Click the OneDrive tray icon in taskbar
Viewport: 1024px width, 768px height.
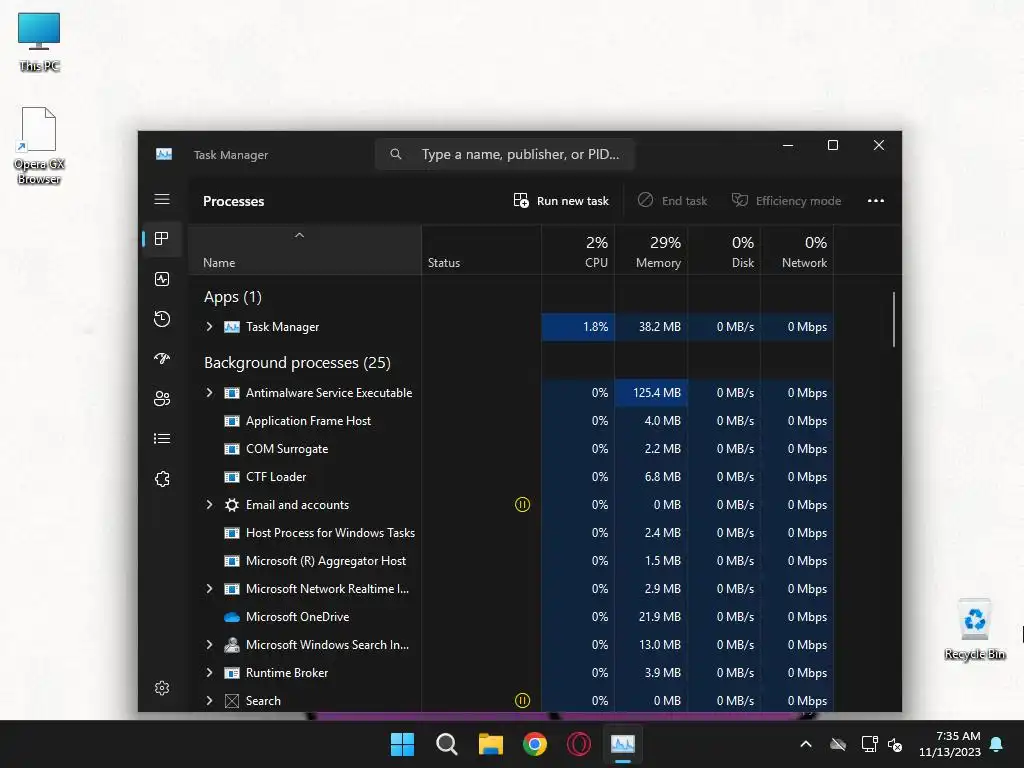click(x=838, y=744)
